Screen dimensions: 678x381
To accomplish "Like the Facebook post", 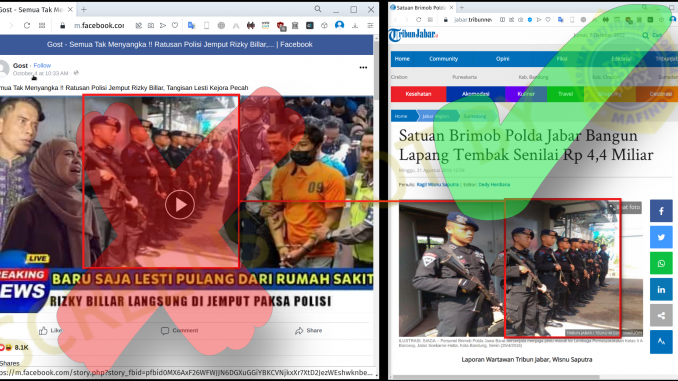I will 50,330.
